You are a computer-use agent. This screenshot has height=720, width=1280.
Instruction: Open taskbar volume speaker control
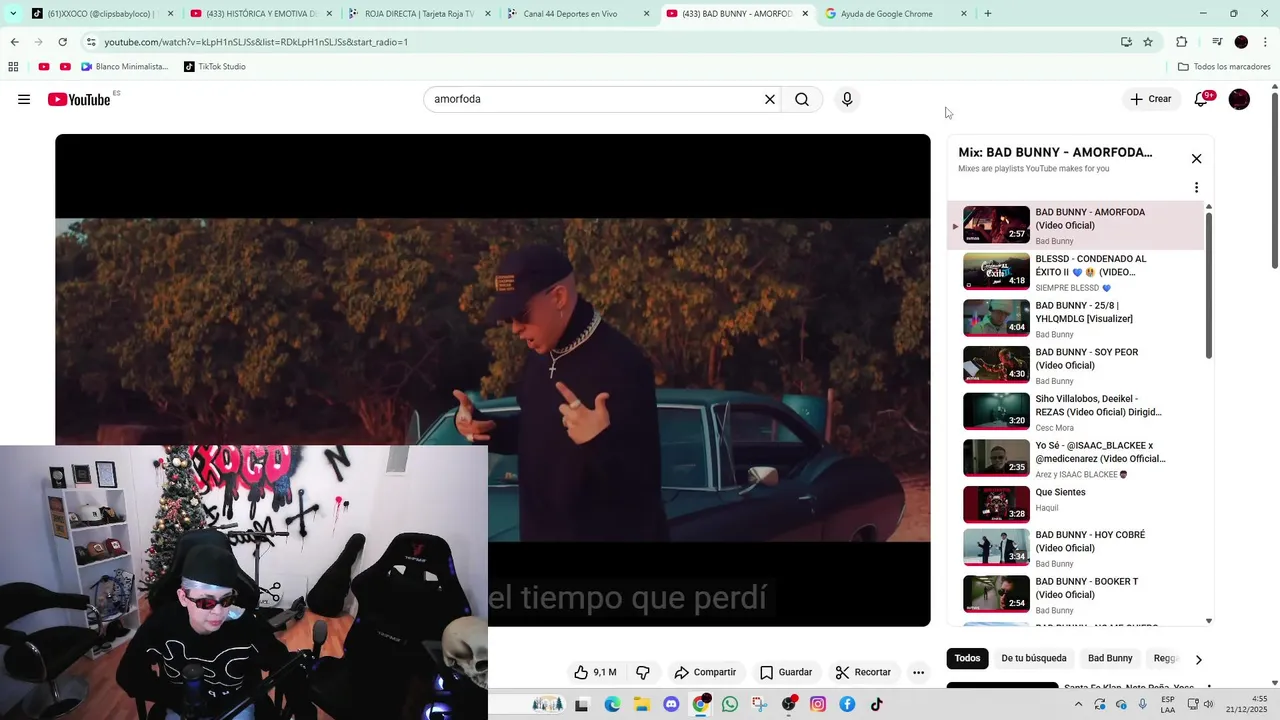1209,704
